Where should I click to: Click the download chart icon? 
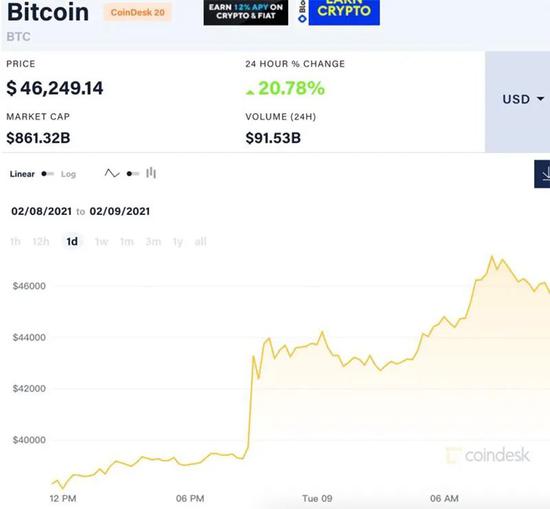pos(542,174)
